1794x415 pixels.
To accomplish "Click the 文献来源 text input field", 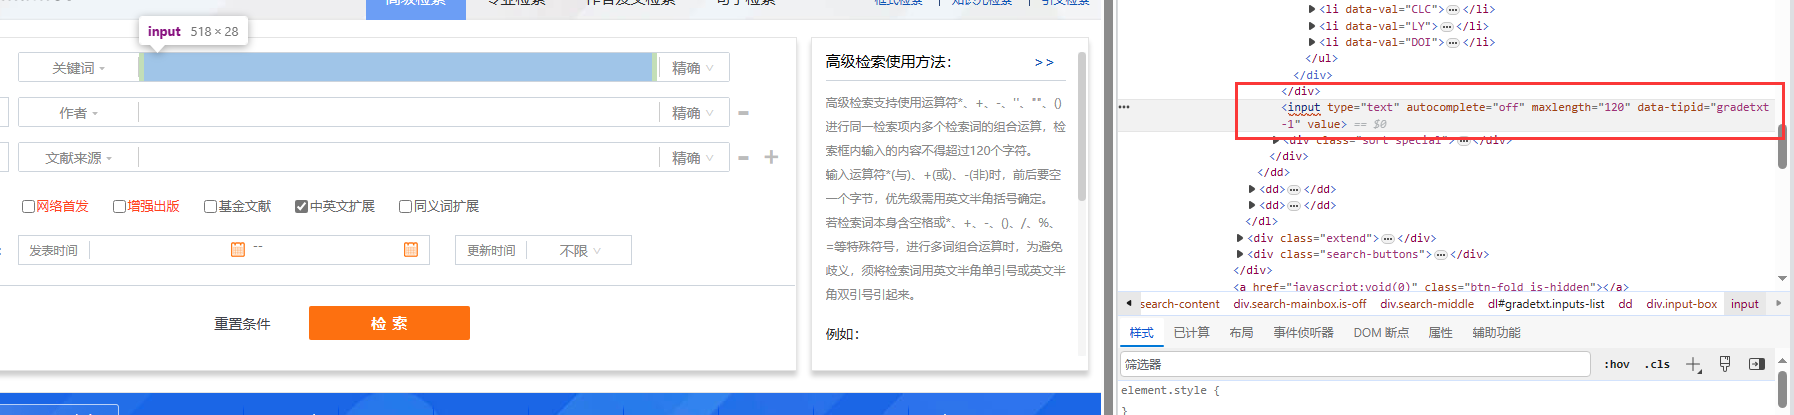I will point(398,158).
